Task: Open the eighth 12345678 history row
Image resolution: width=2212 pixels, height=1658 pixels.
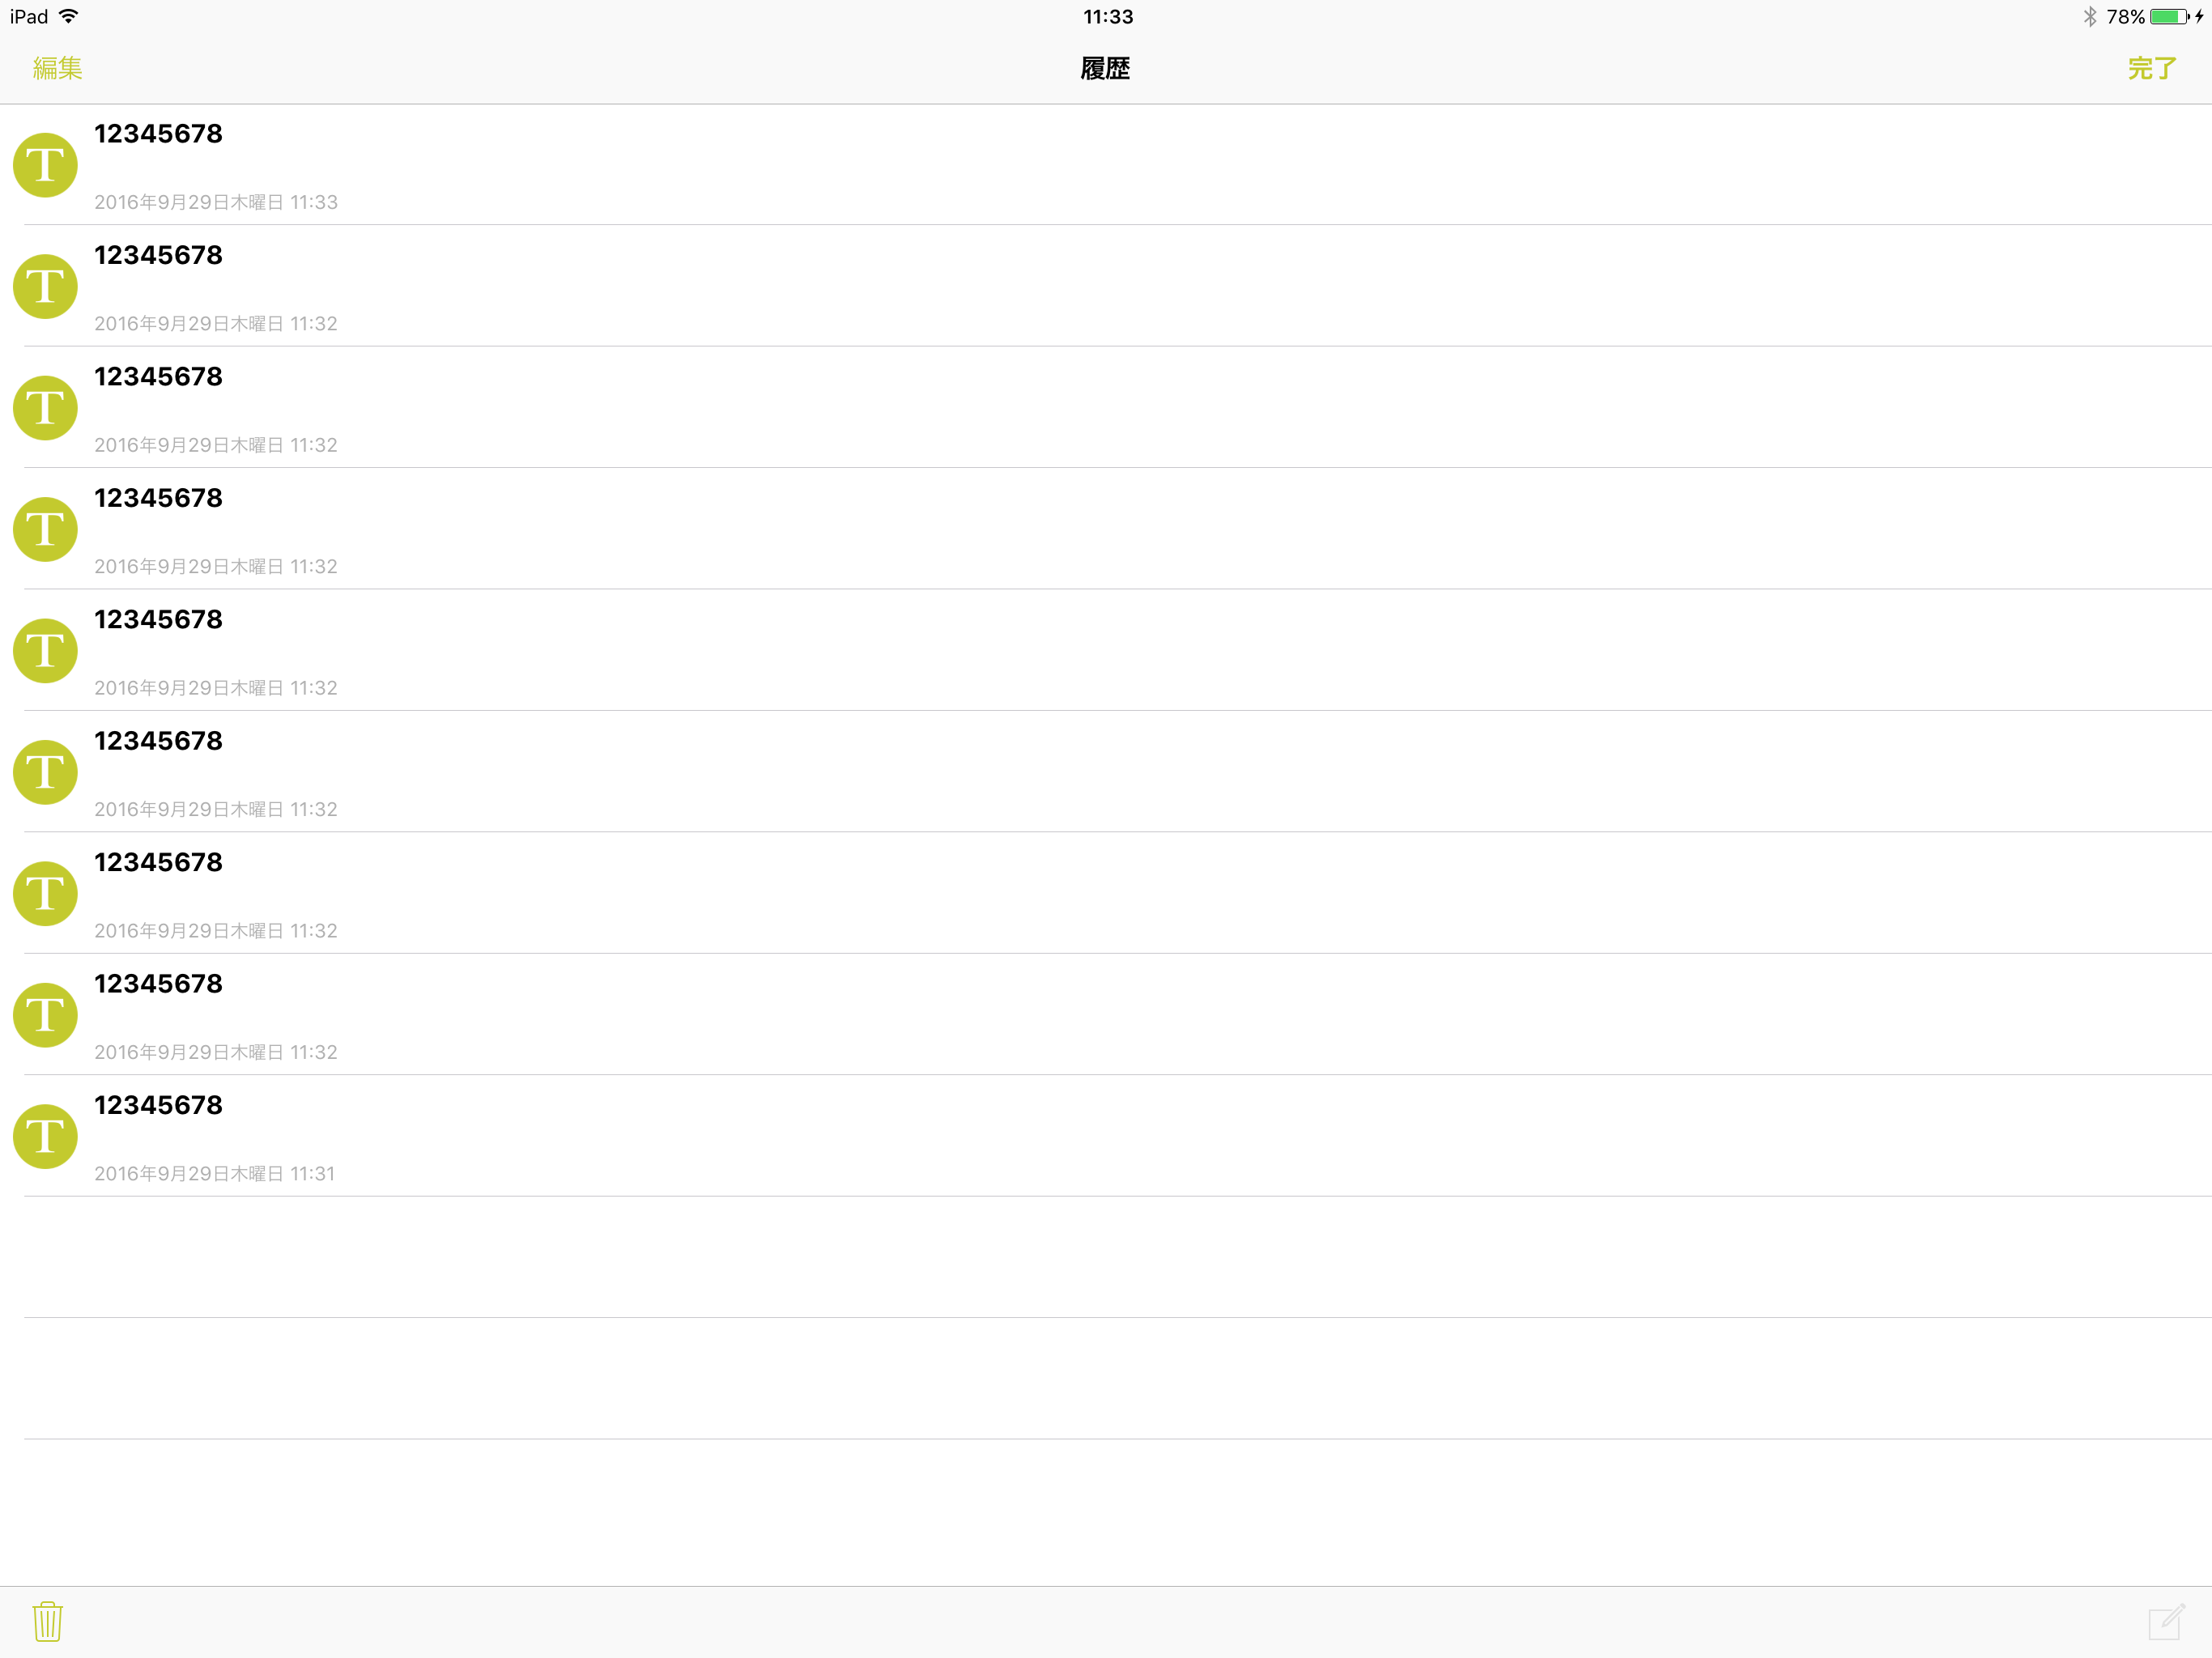Action: click(1106, 1015)
